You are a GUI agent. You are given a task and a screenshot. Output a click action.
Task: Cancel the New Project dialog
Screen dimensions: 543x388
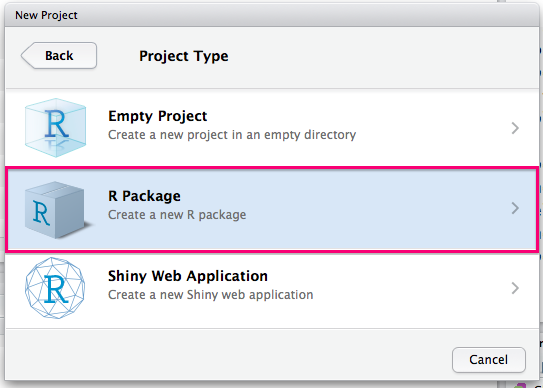pos(489,360)
